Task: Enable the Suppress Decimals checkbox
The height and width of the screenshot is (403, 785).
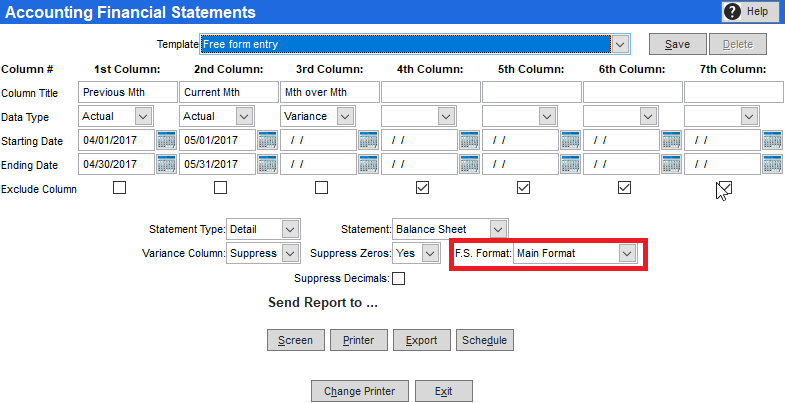Action: click(x=399, y=279)
